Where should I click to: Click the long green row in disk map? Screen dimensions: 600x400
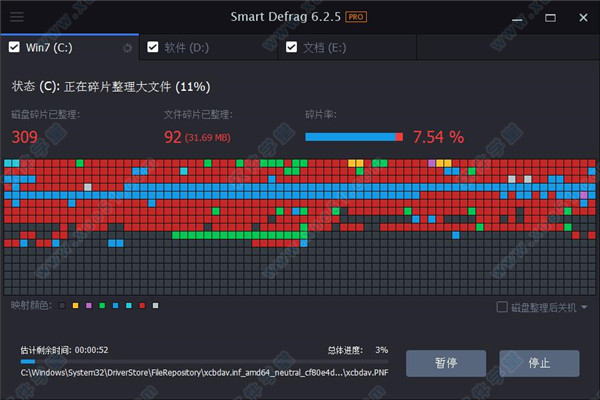point(240,235)
